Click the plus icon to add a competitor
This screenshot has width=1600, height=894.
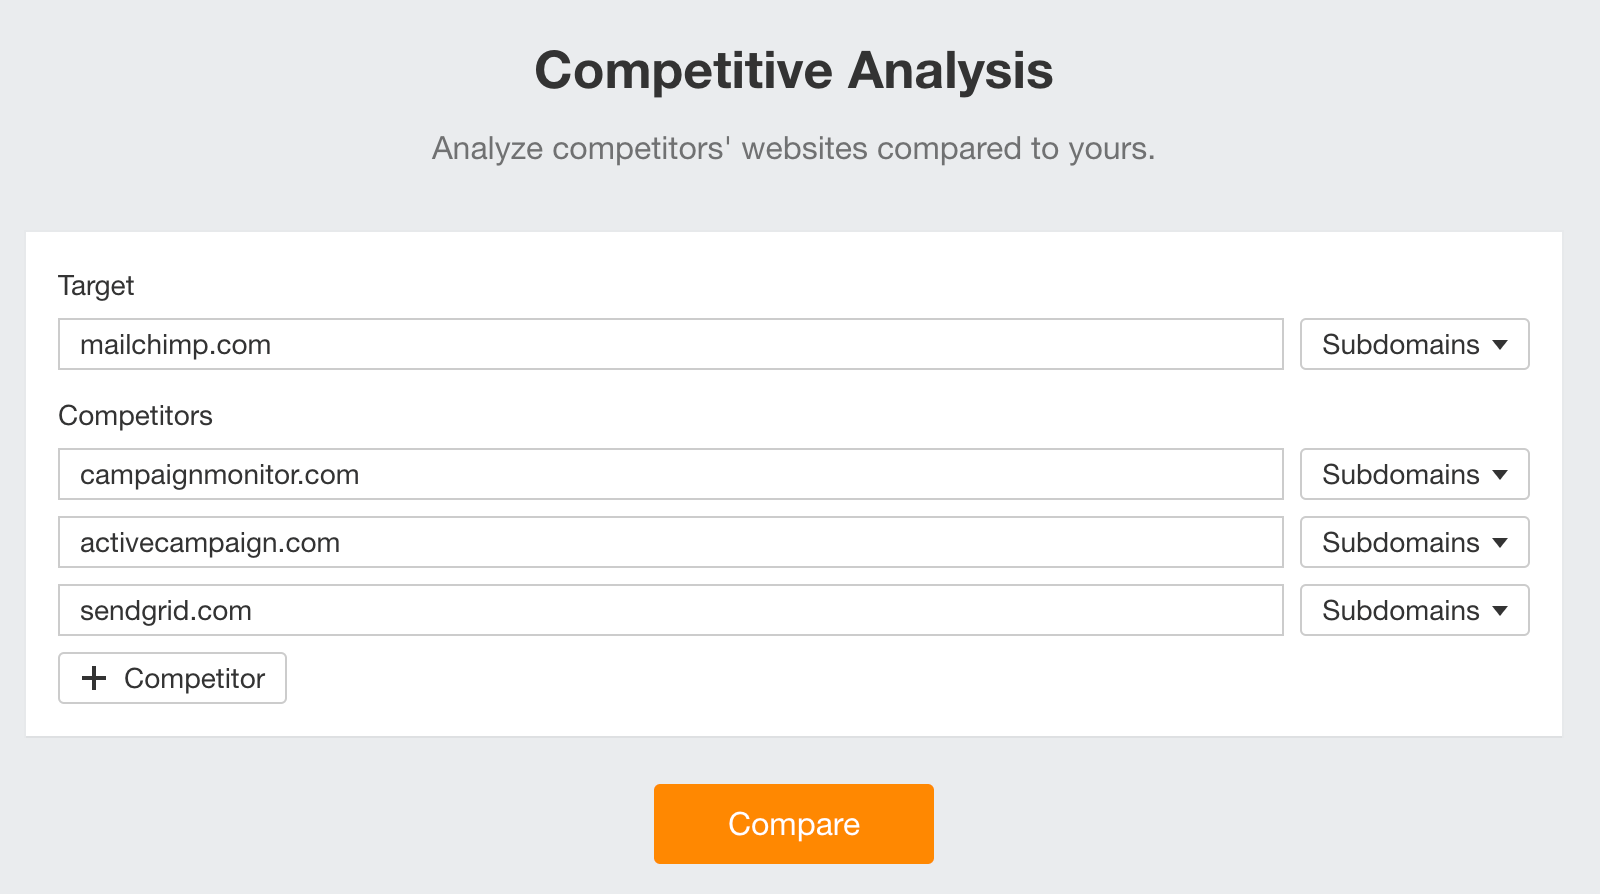(94, 678)
